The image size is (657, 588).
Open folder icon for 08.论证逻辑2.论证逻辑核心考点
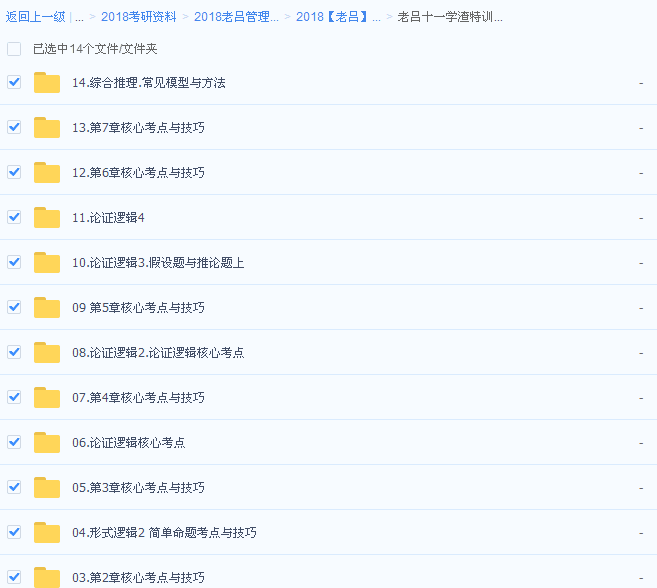[47, 353]
